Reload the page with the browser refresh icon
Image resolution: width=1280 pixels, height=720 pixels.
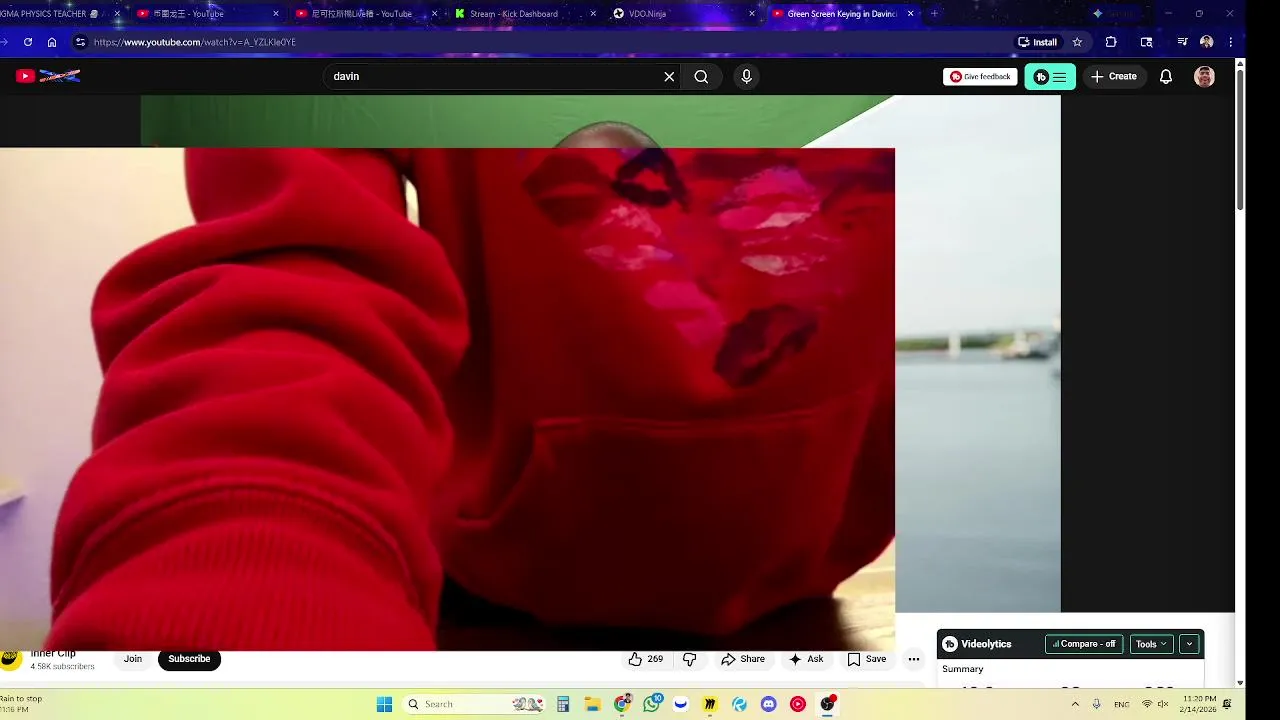click(28, 42)
